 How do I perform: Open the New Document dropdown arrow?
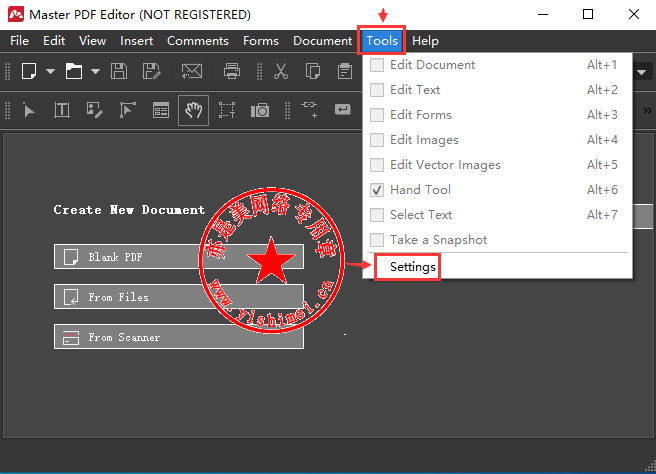(50, 72)
